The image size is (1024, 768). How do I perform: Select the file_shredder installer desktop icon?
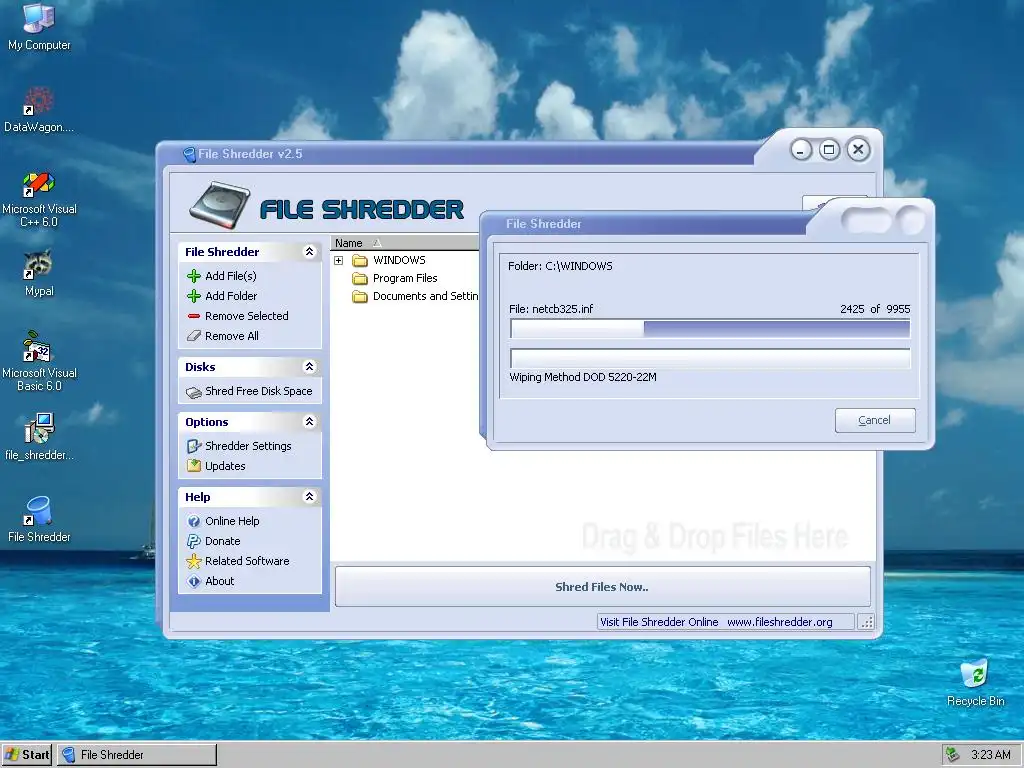(x=39, y=437)
